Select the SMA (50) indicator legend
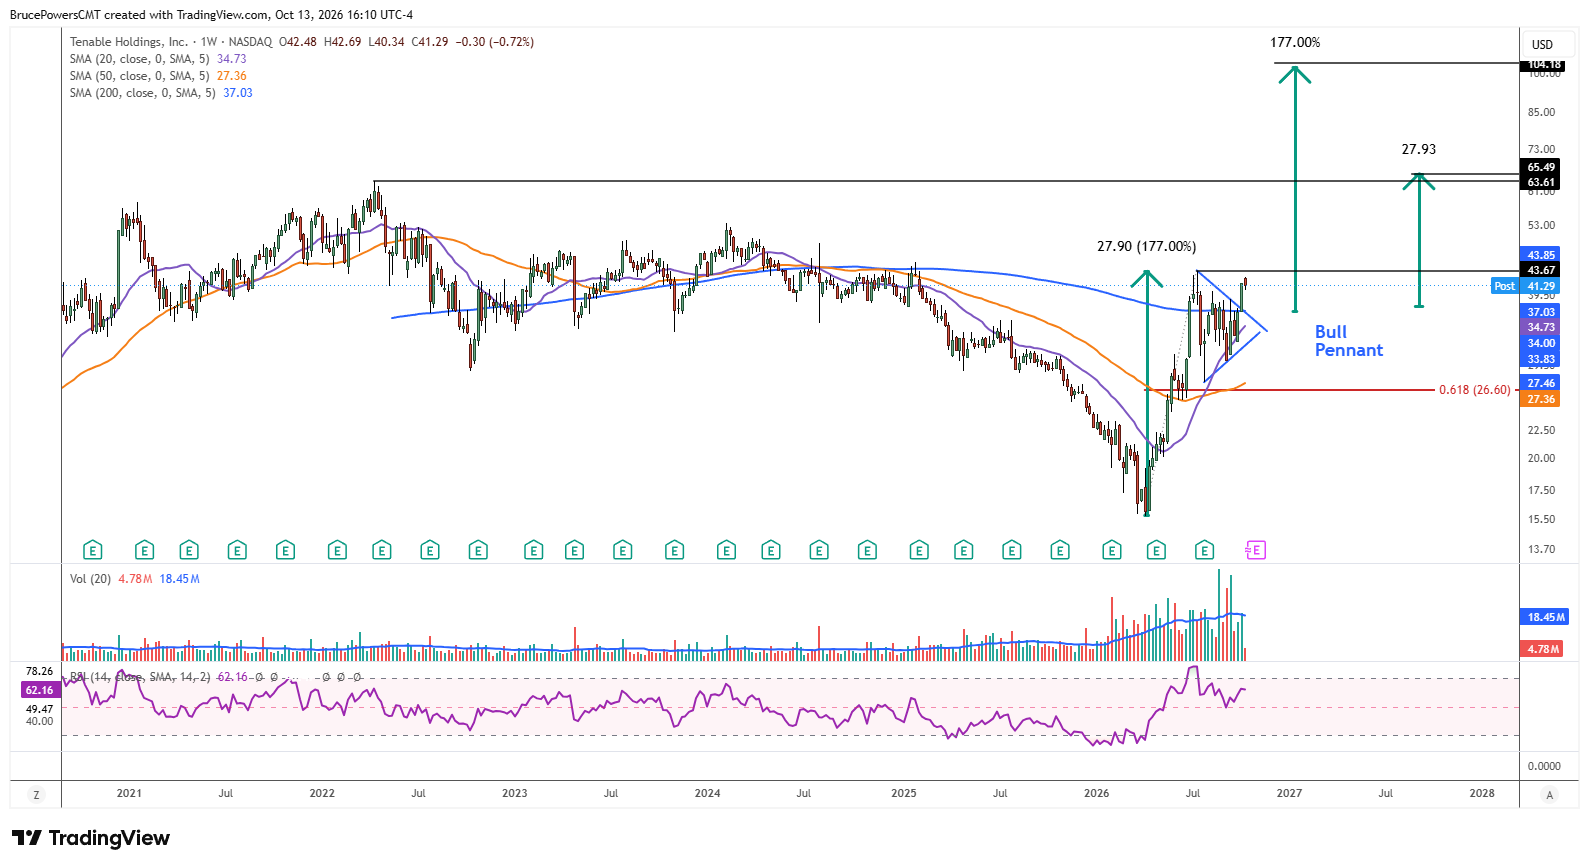 click(158, 76)
